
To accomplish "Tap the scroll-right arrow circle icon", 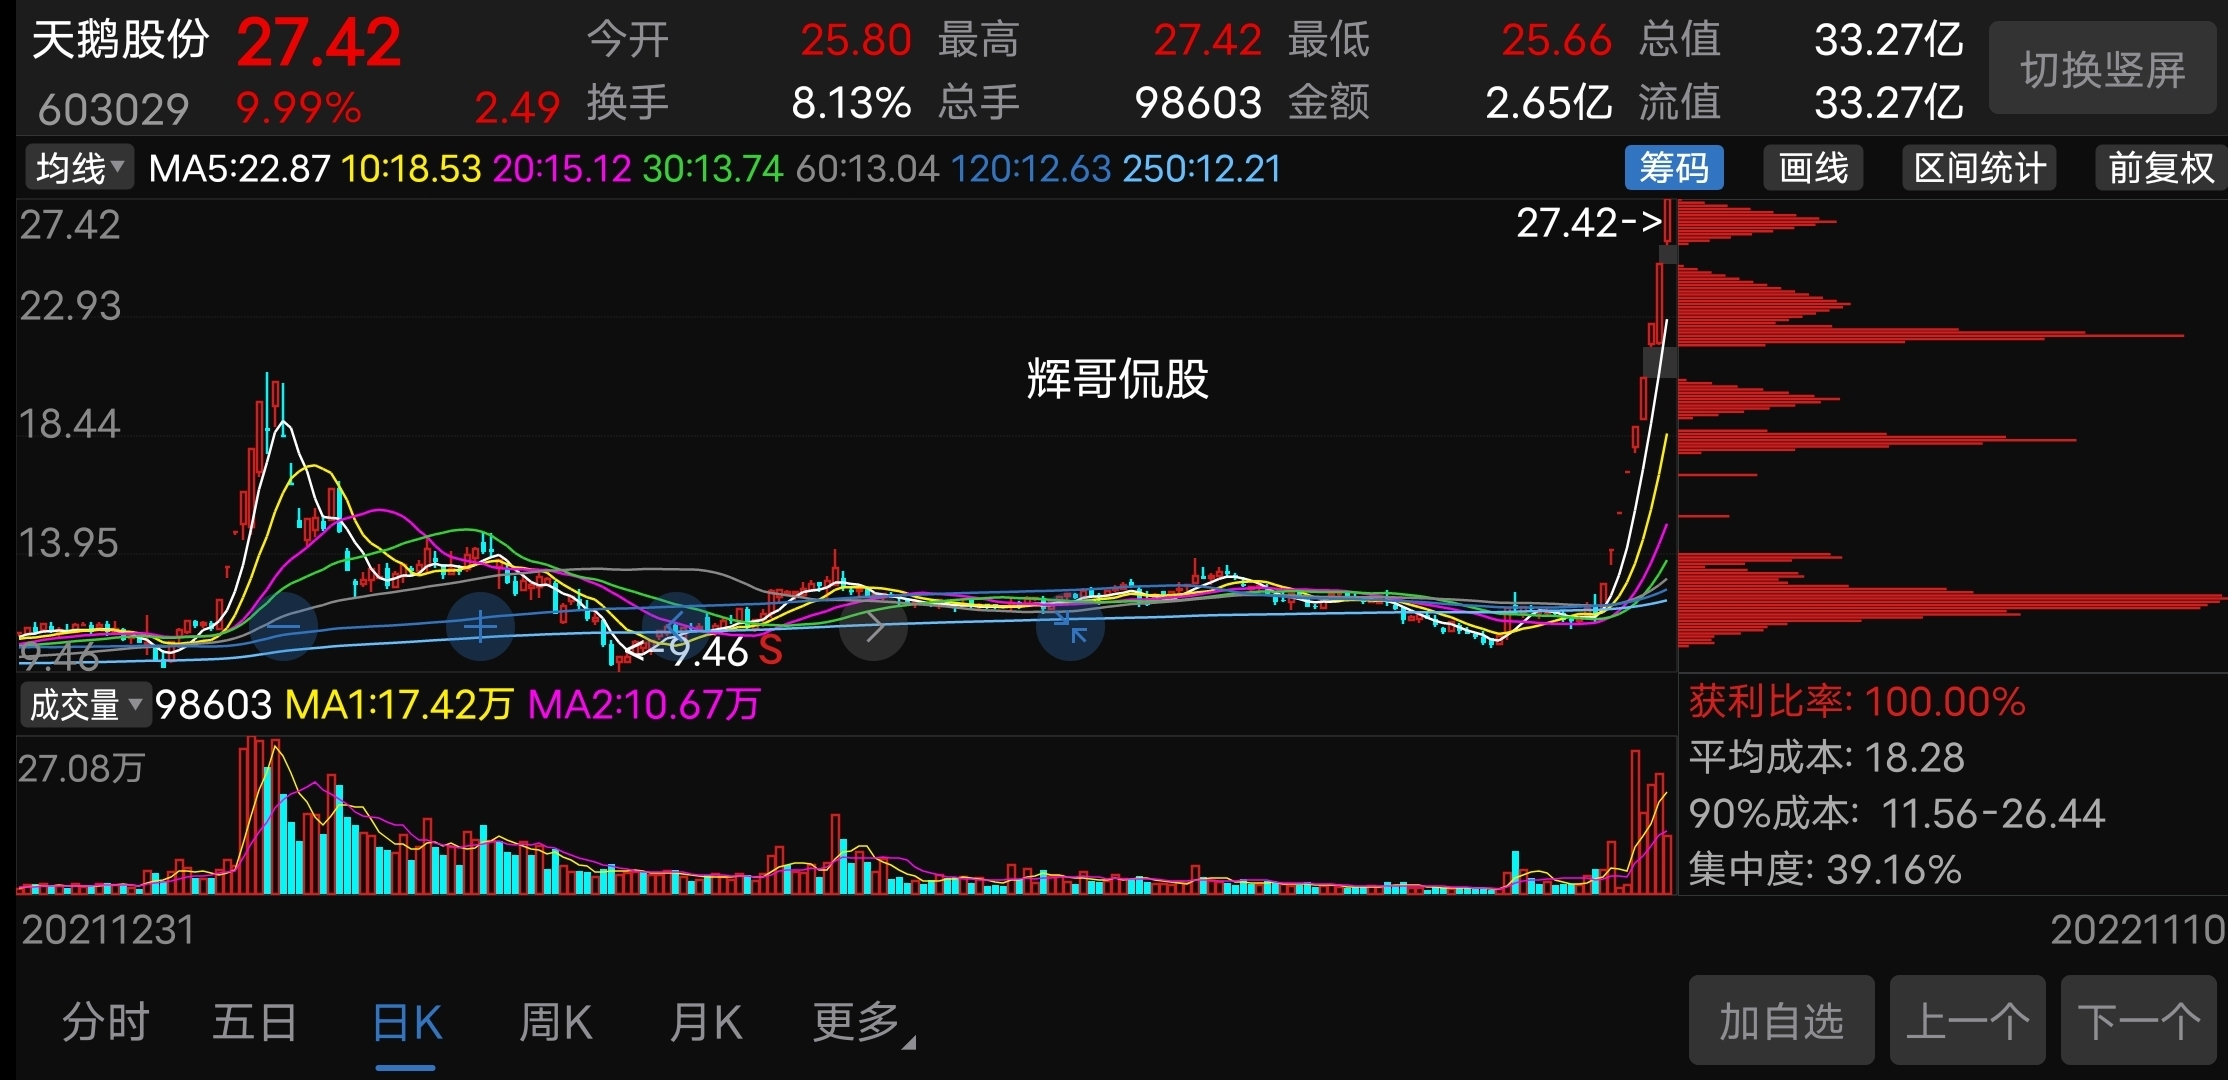I will pyautogui.click(x=873, y=627).
